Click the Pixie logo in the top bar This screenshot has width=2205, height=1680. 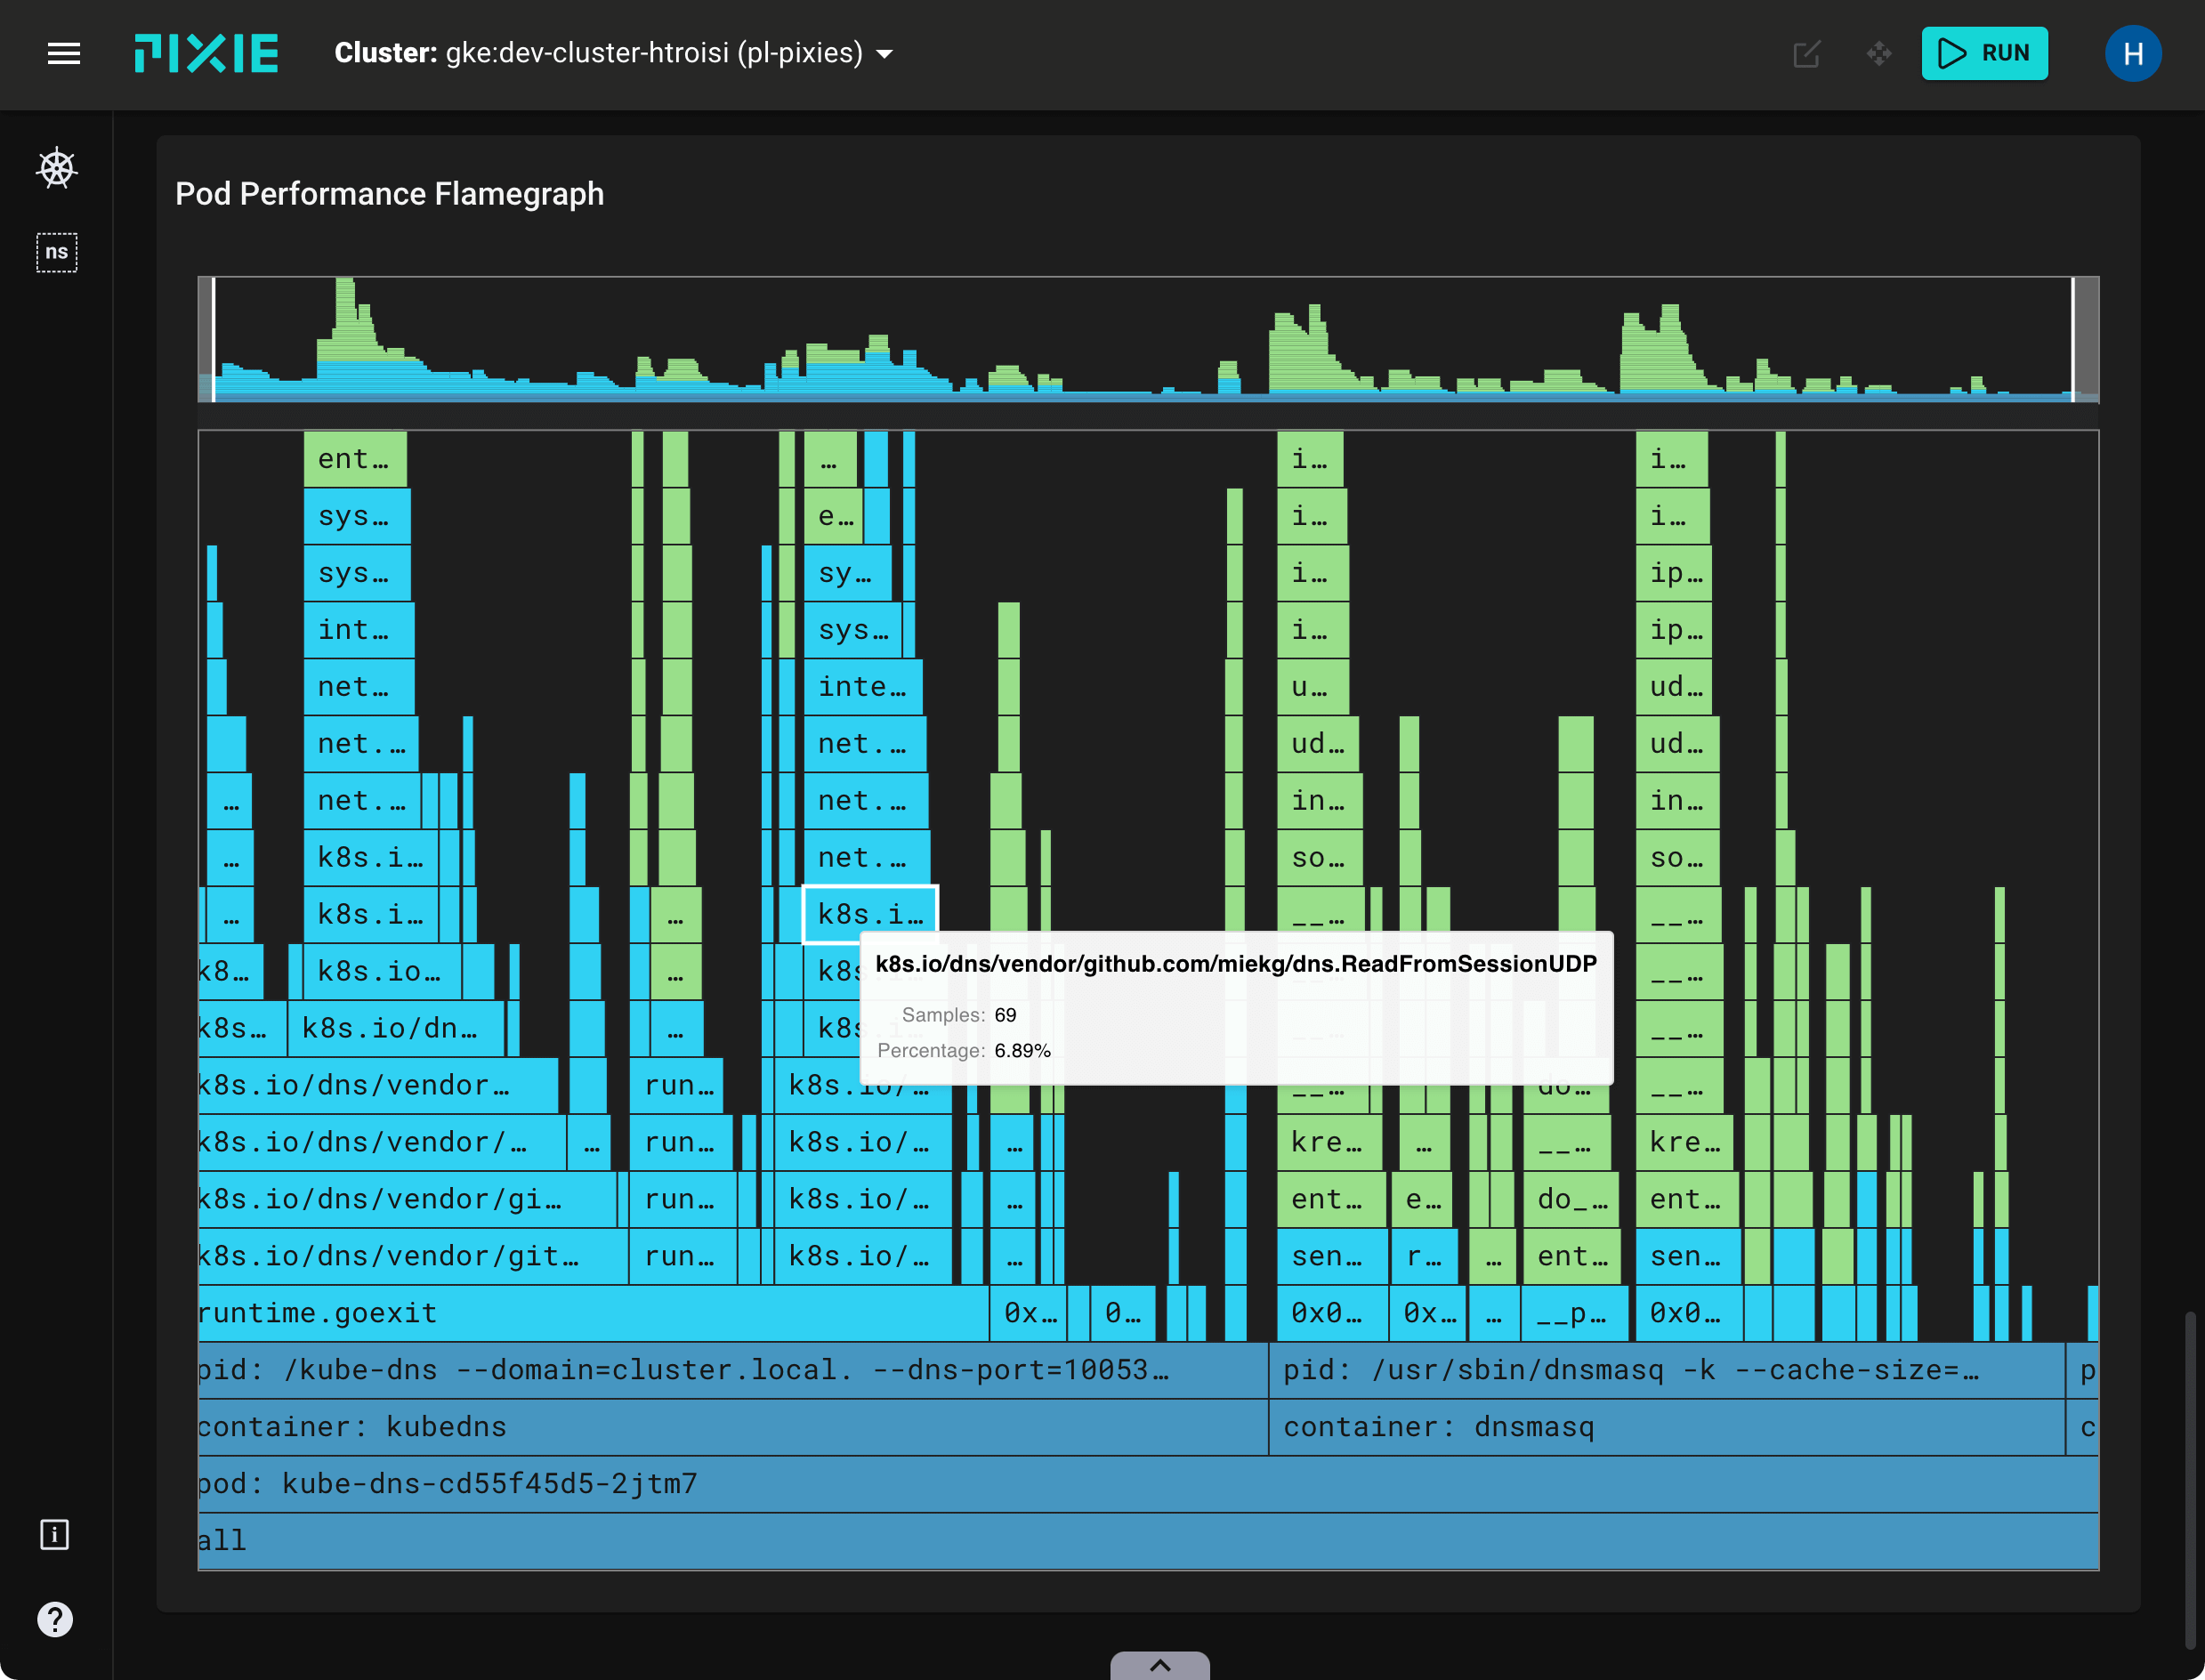(x=205, y=54)
